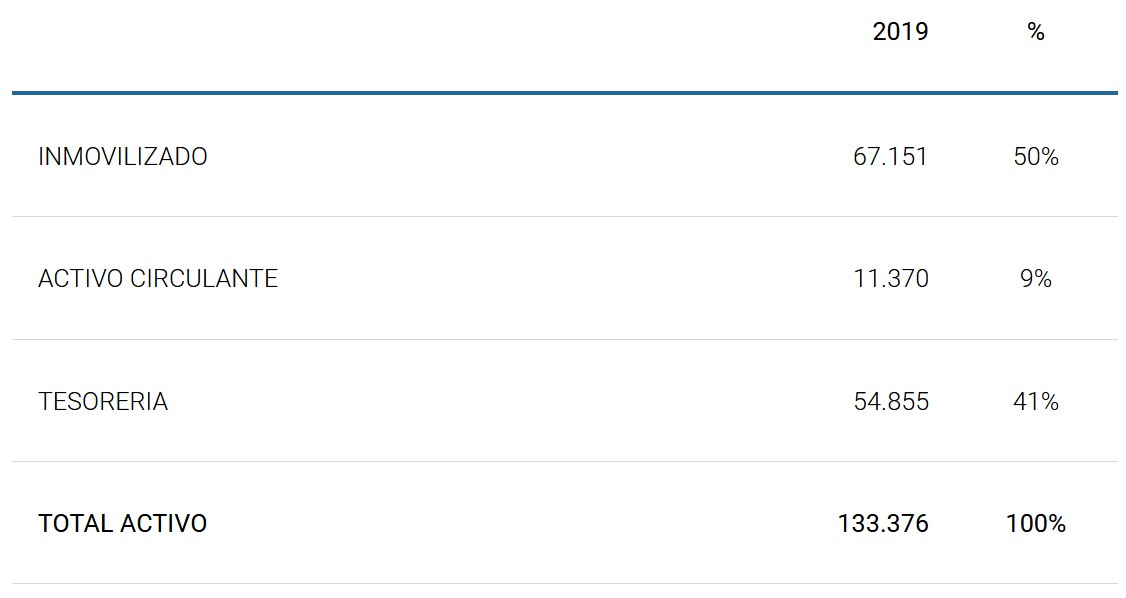Click the 2019 column header
Screen dimensions: 1126x598
point(900,32)
